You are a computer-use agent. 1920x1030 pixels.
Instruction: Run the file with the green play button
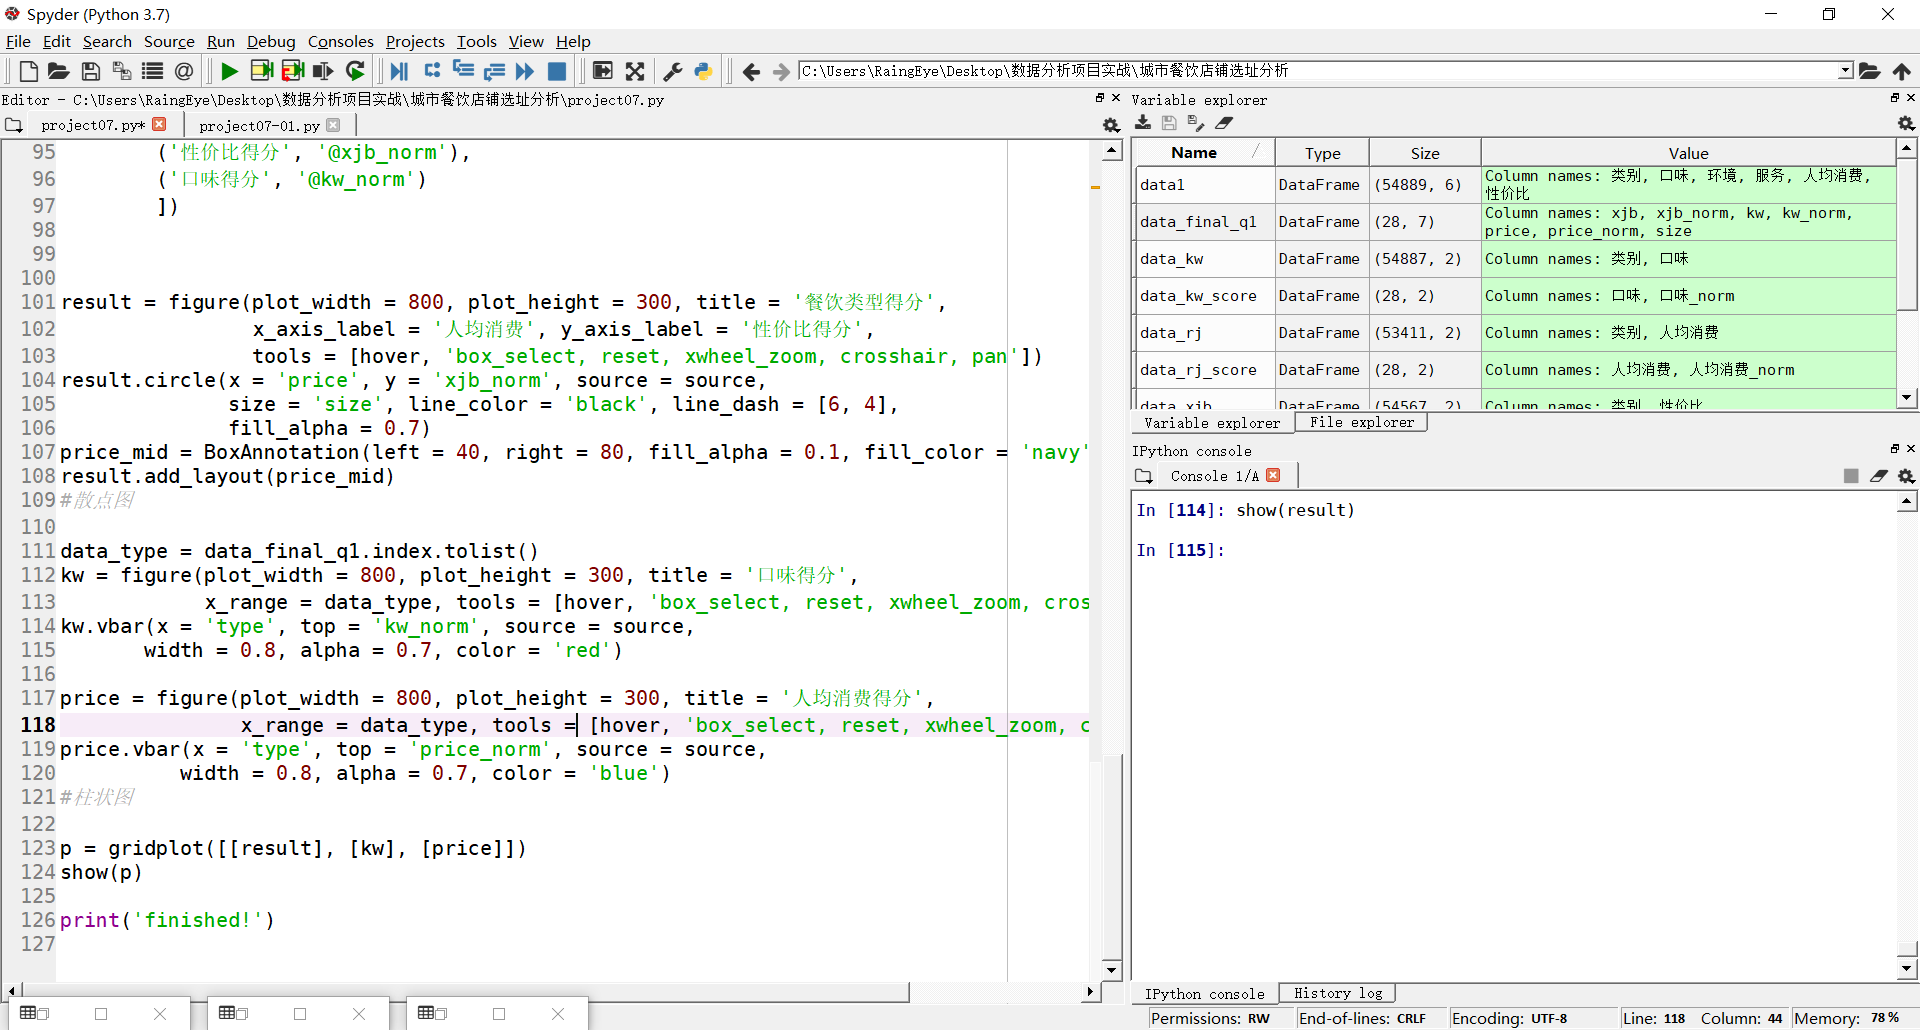(x=229, y=71)
